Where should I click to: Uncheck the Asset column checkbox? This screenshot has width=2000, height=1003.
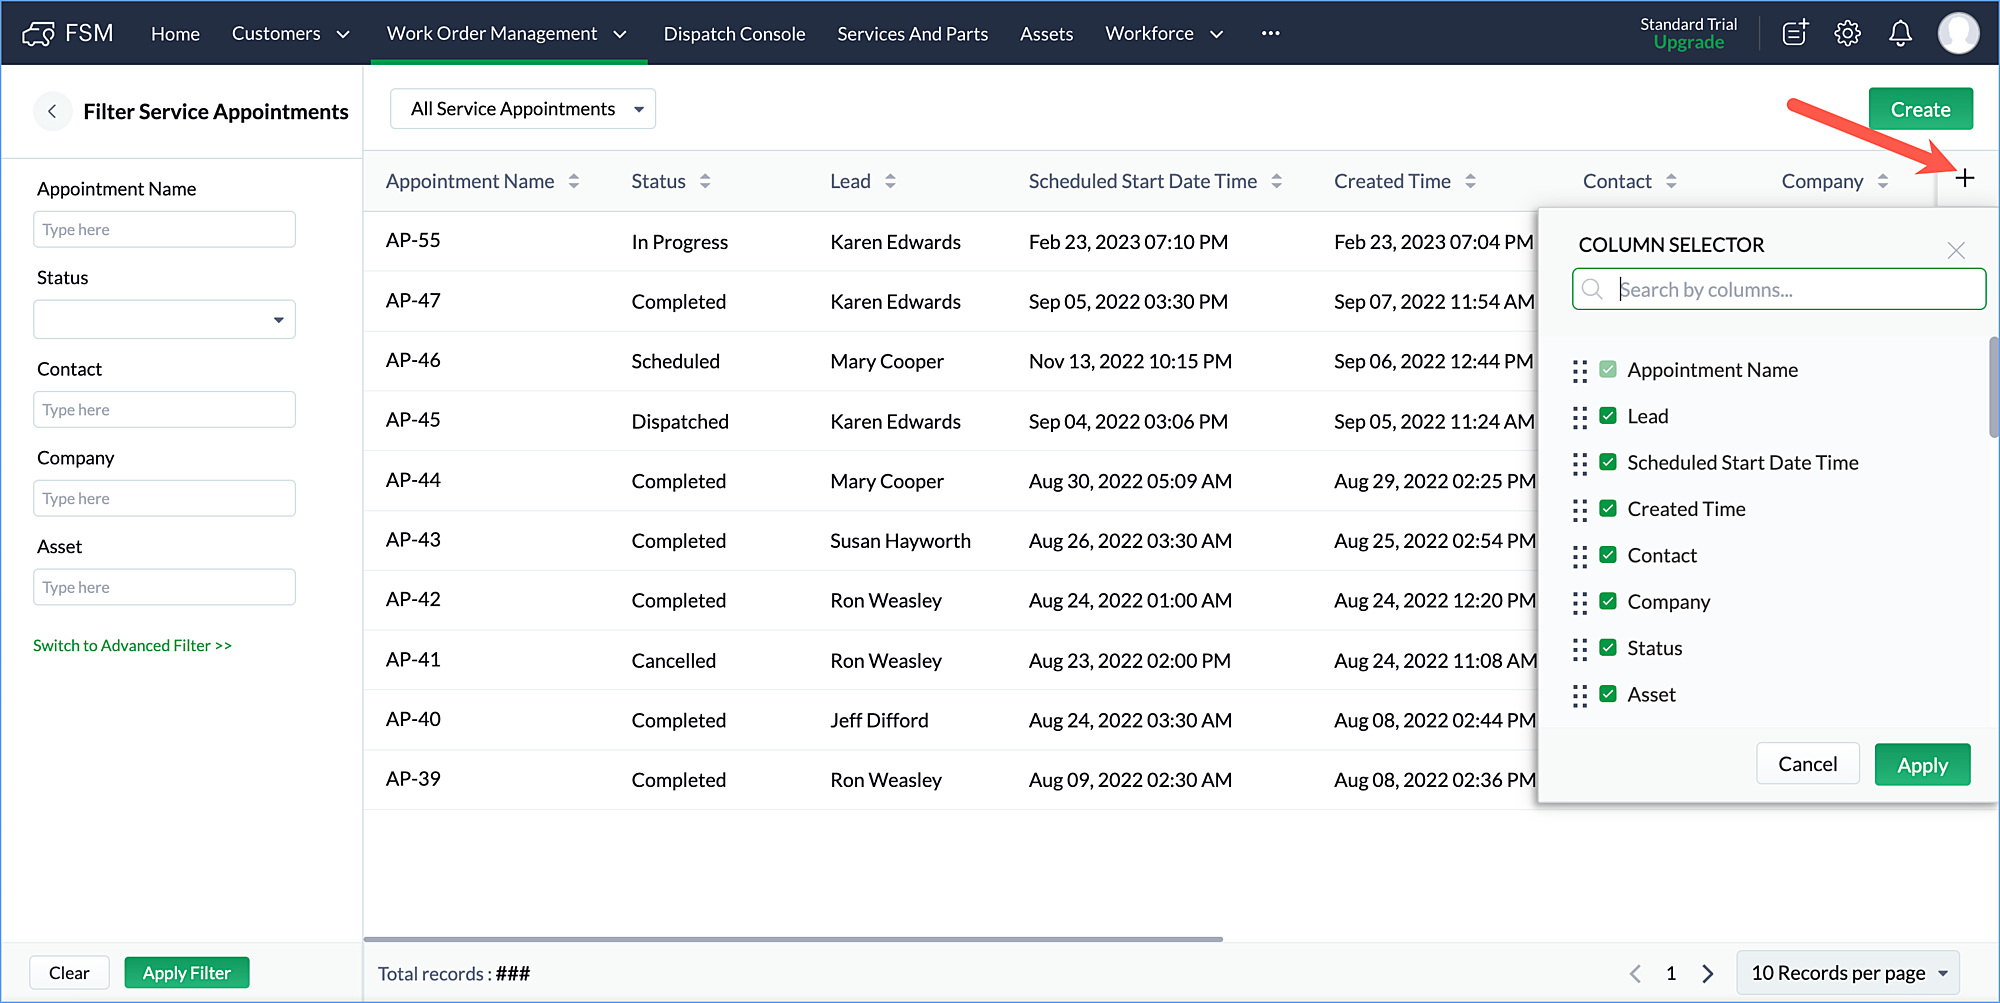coord(1608,694)
